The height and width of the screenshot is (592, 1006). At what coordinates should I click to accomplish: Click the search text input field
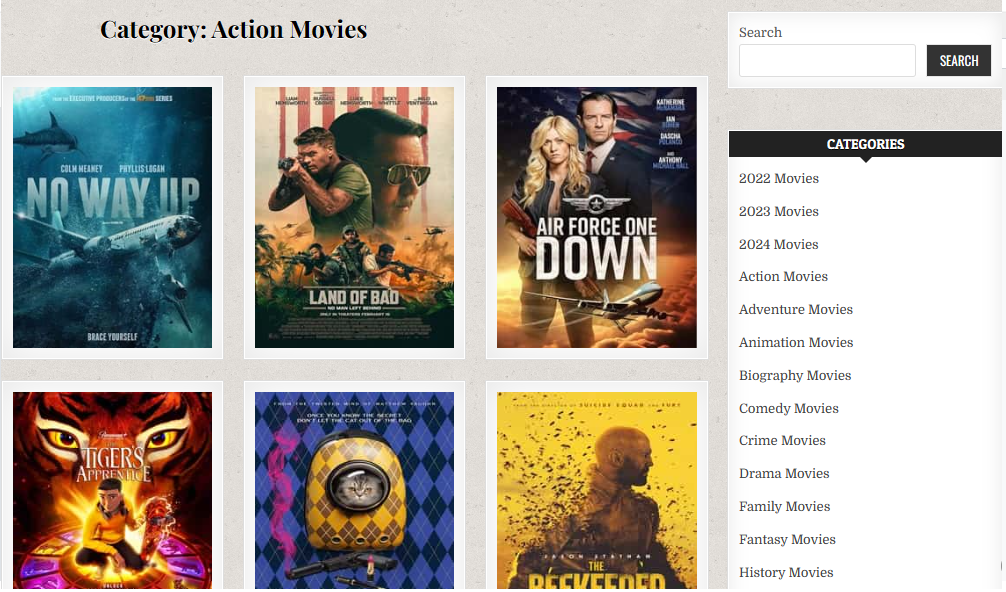pyautogui.click(x=826, y=61)
